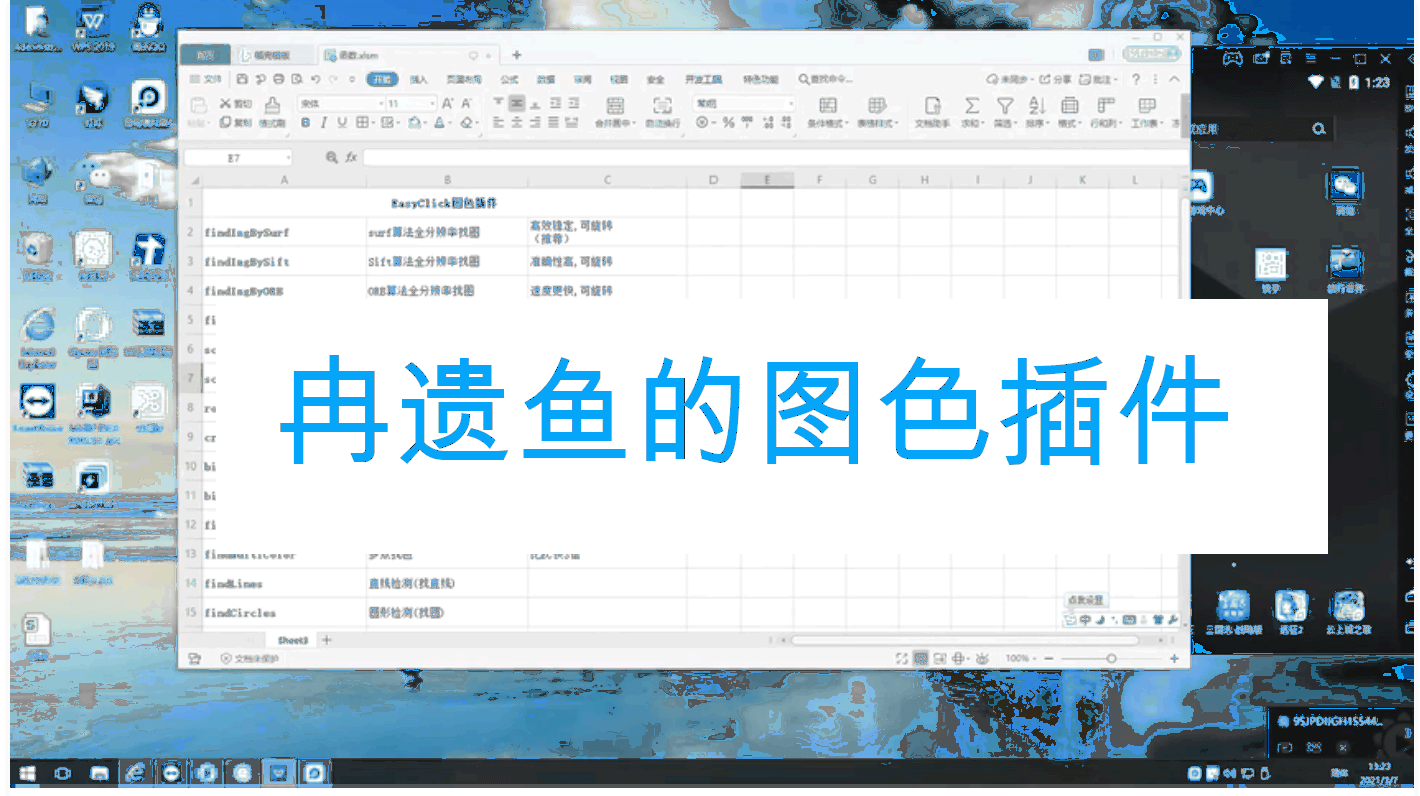Toggle Underline formatting
This screenshot has width=1420, height=796.
coord(341,123)
